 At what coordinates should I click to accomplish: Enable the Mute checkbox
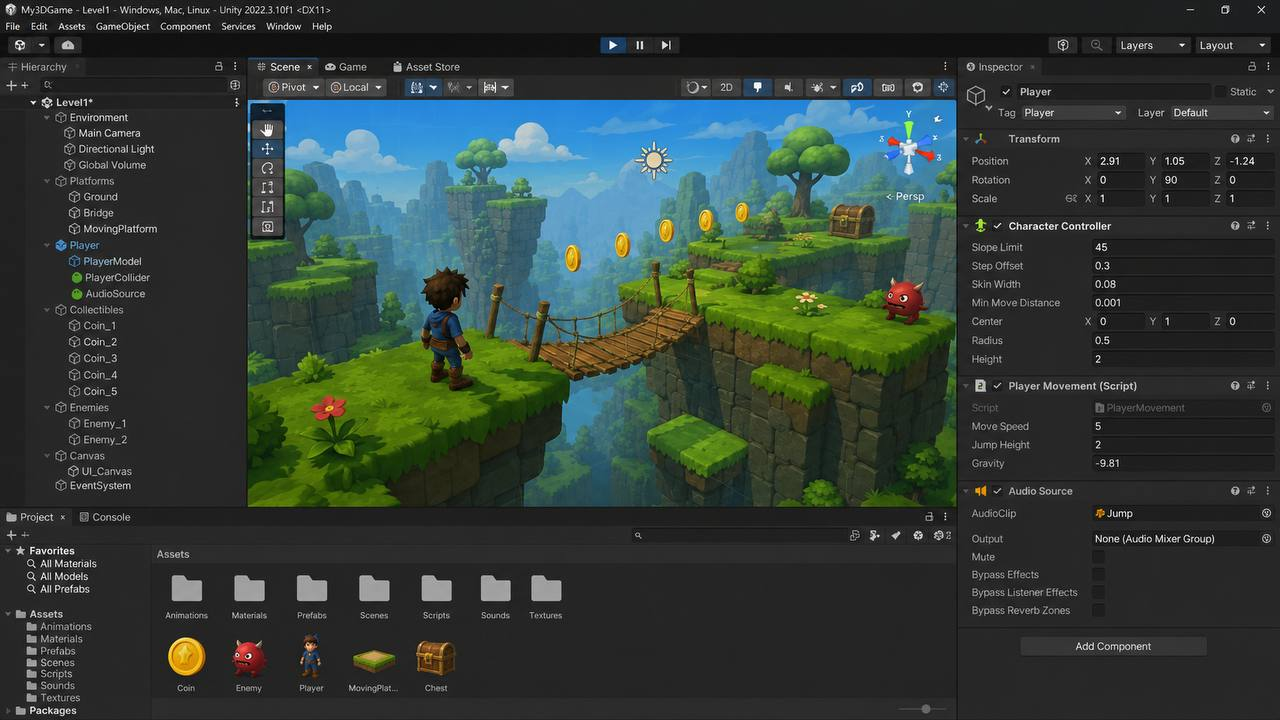1098,557
